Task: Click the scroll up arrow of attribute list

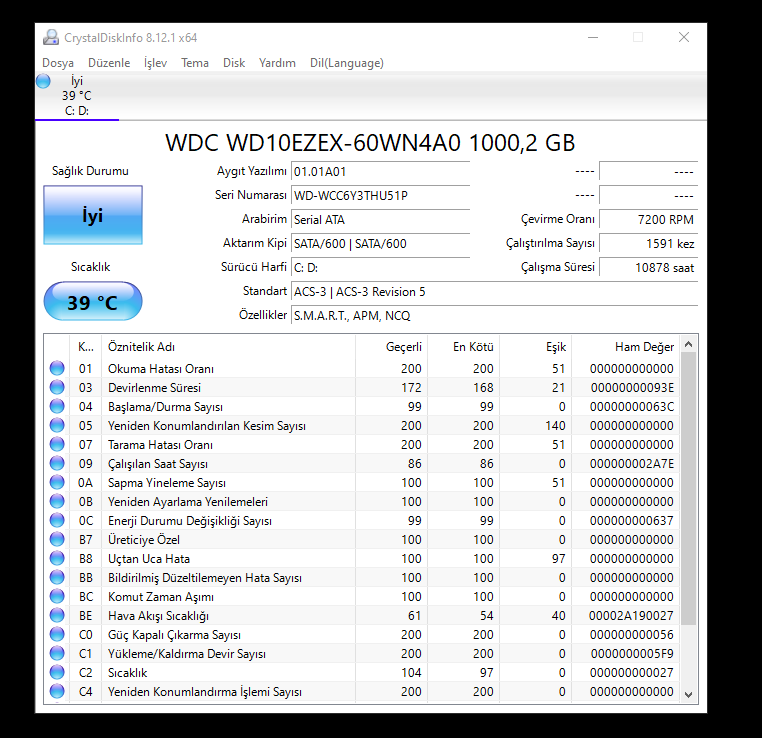Action: pyautogui.click(x=688, y=344)
